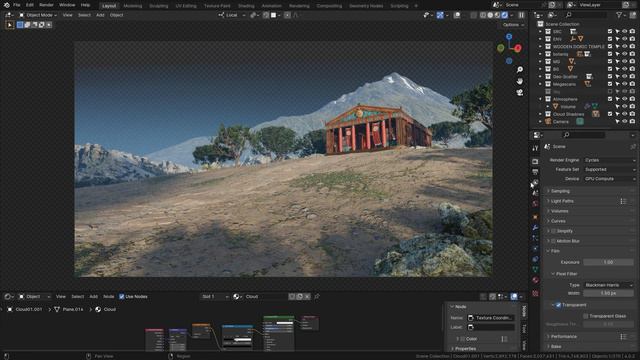The height and width of the screenshot is (360, 640).
Task: Switch to the Geometry Nodes workspace tab
Action: point(366,6)
